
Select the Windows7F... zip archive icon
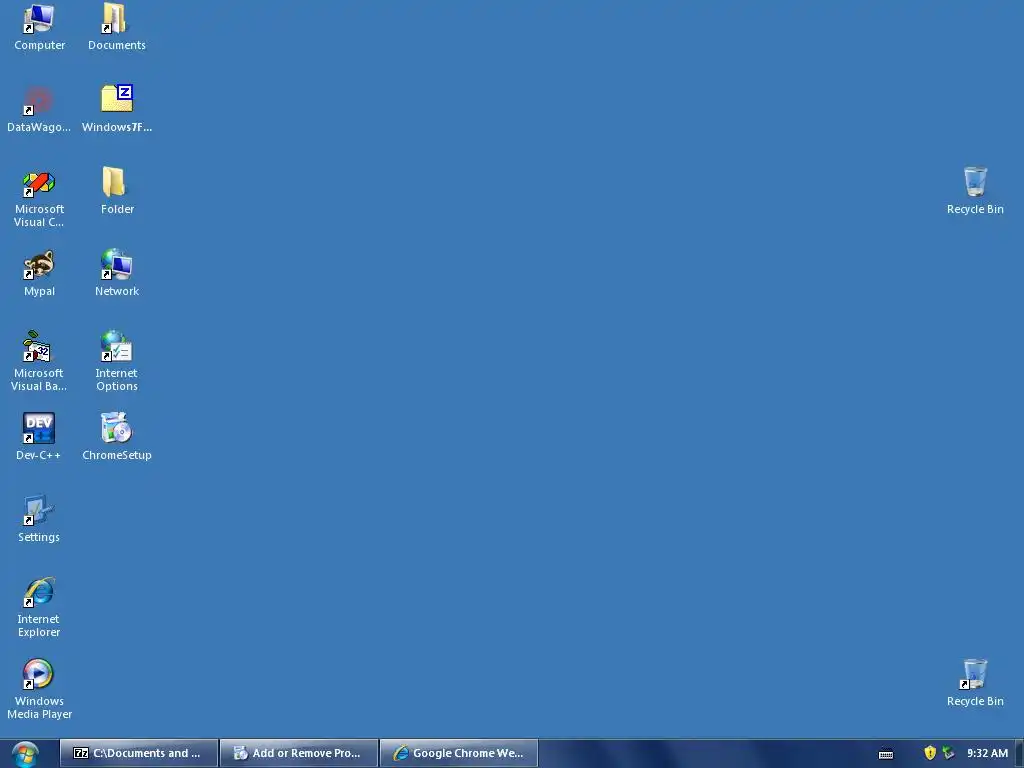point(117,109)
